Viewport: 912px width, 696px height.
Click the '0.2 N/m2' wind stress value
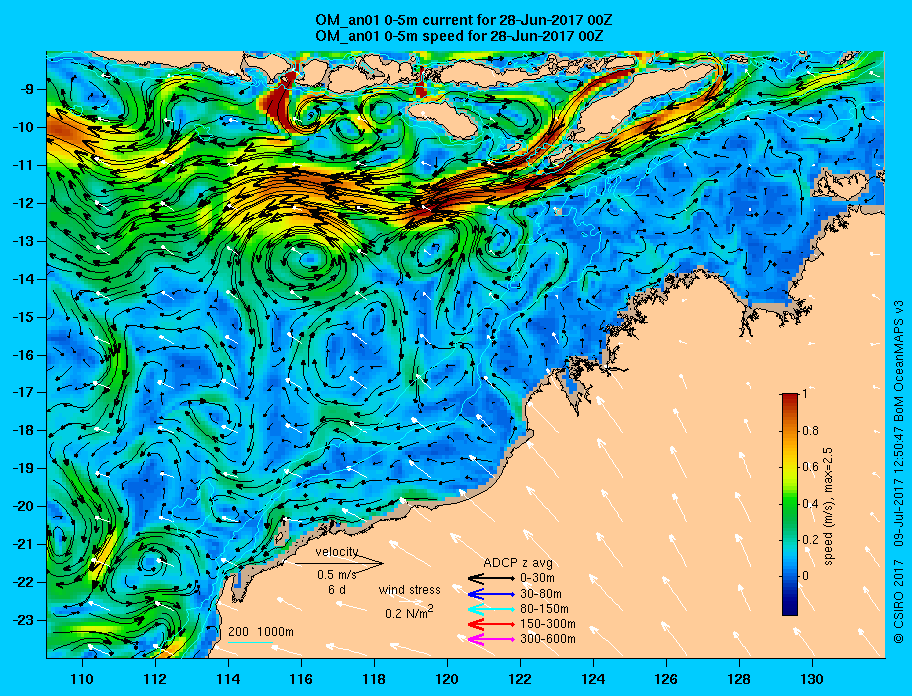tap(409, 612)
